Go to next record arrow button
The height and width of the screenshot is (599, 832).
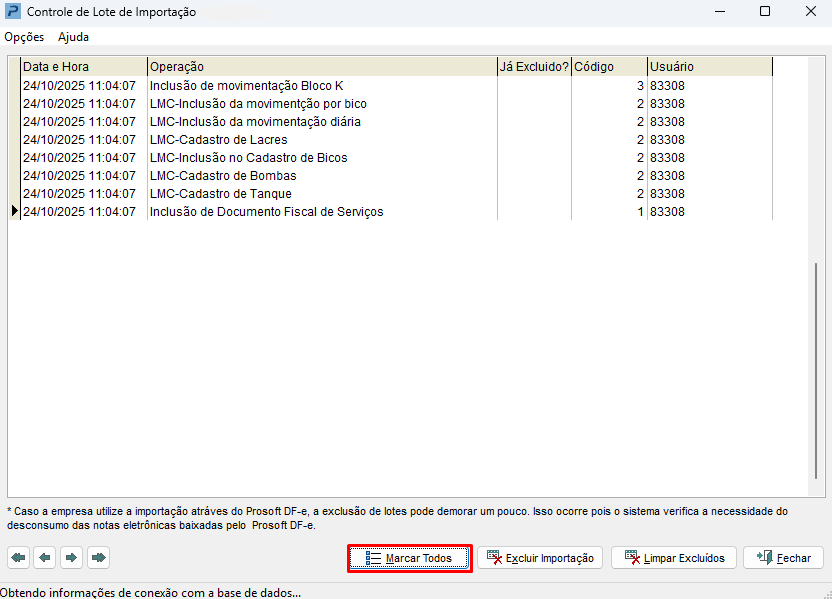tap(72, 558)
